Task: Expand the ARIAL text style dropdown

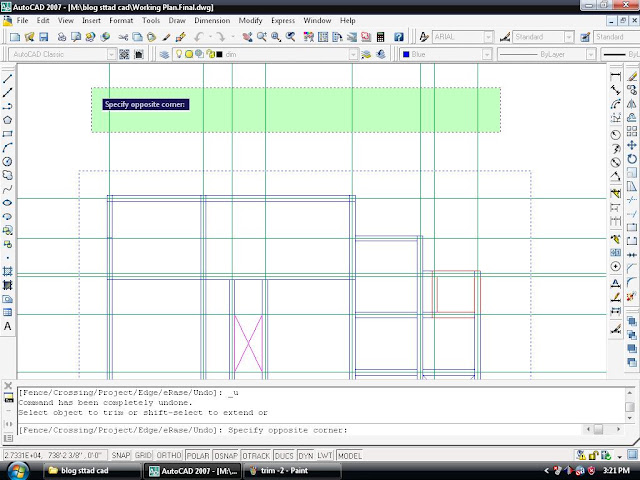Action: coord(489,37)
